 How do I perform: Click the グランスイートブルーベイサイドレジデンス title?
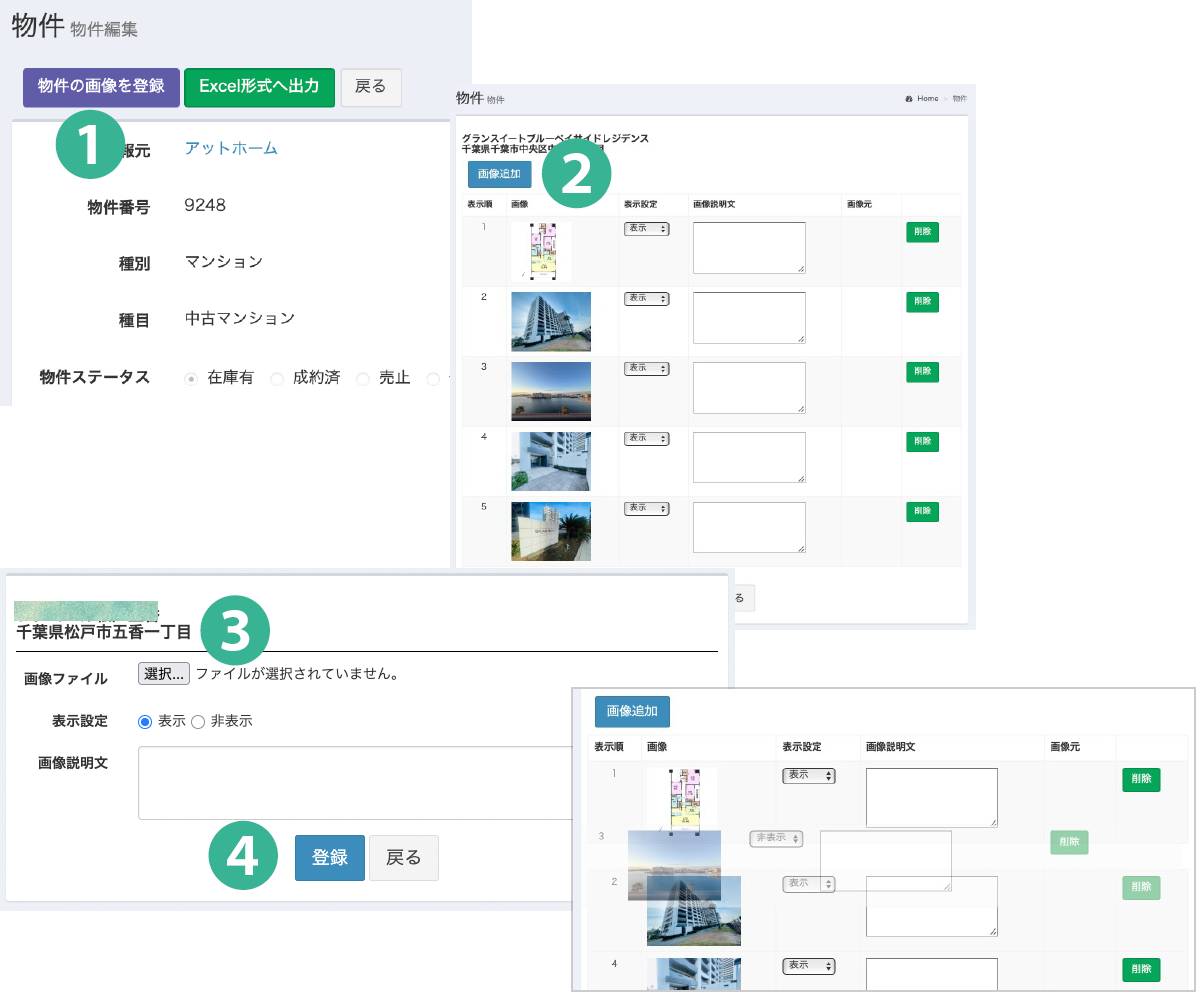(x=555, y=138)
